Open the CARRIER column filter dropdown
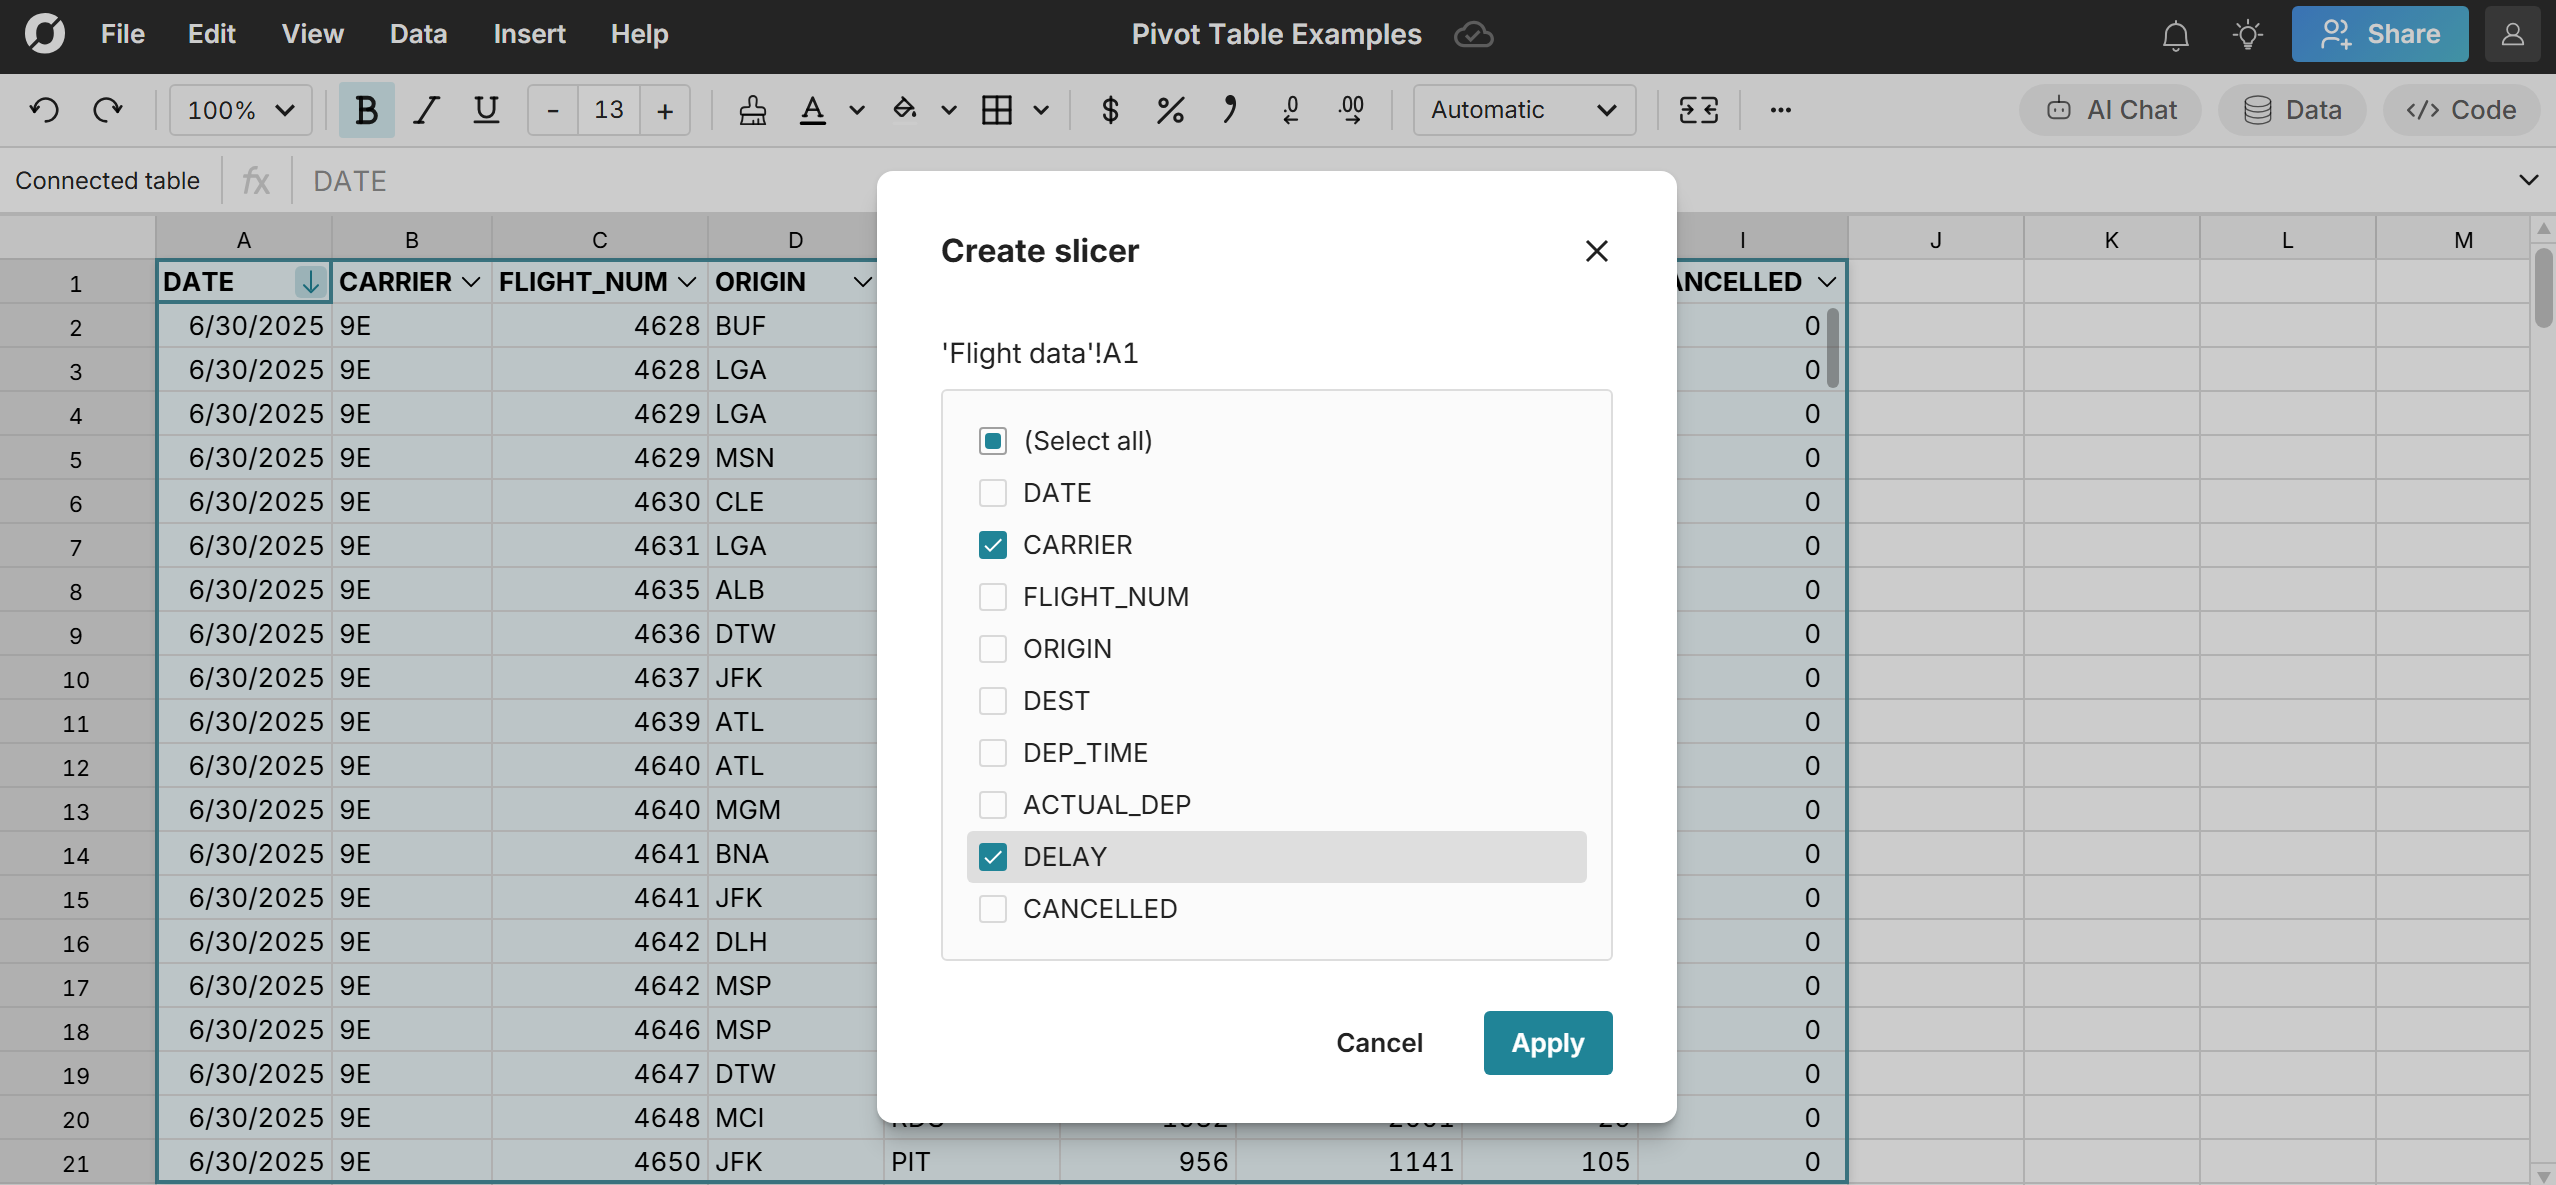The image size is (2556, 1185). [x=471, y=281]
